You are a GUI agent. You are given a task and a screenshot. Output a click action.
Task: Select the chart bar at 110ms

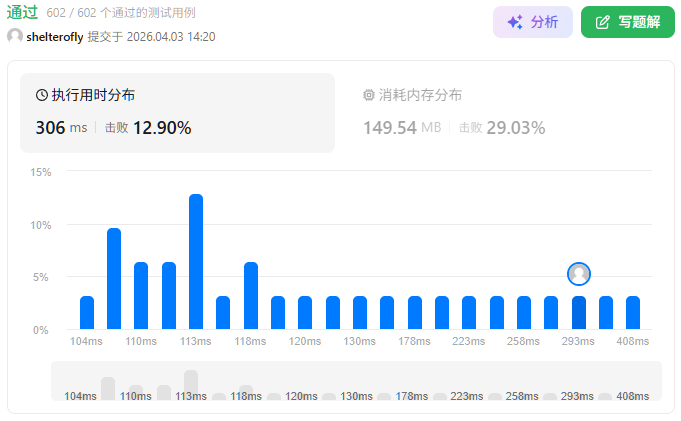coord(141,295)
